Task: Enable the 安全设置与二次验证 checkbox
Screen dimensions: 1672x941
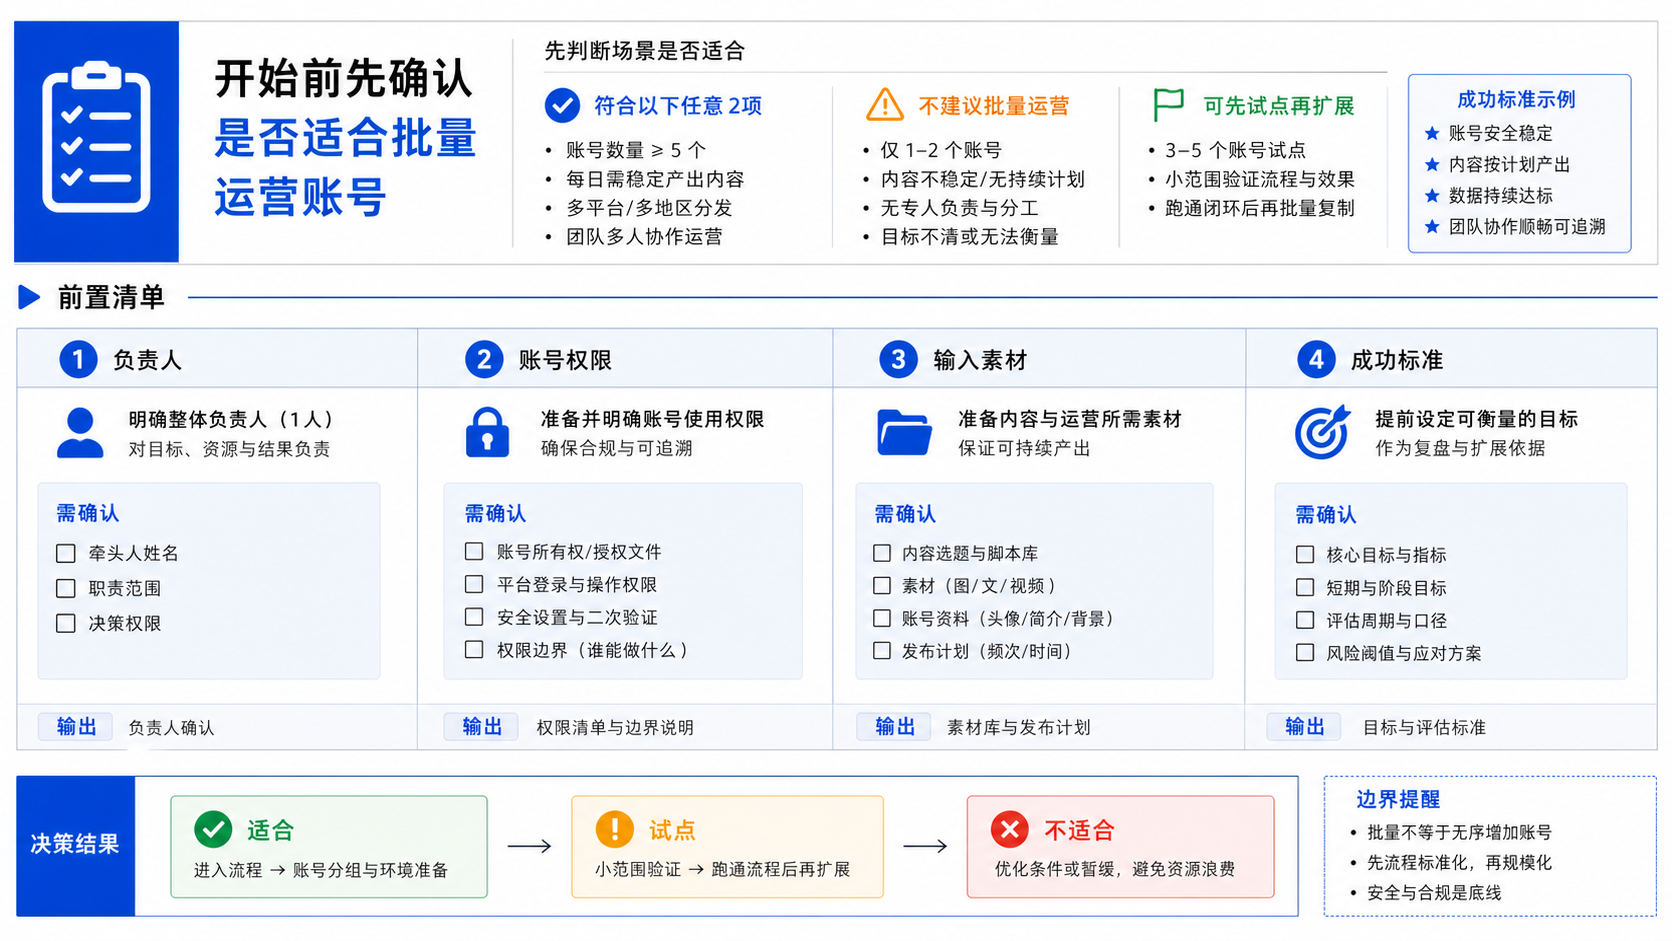Action: 474,617
